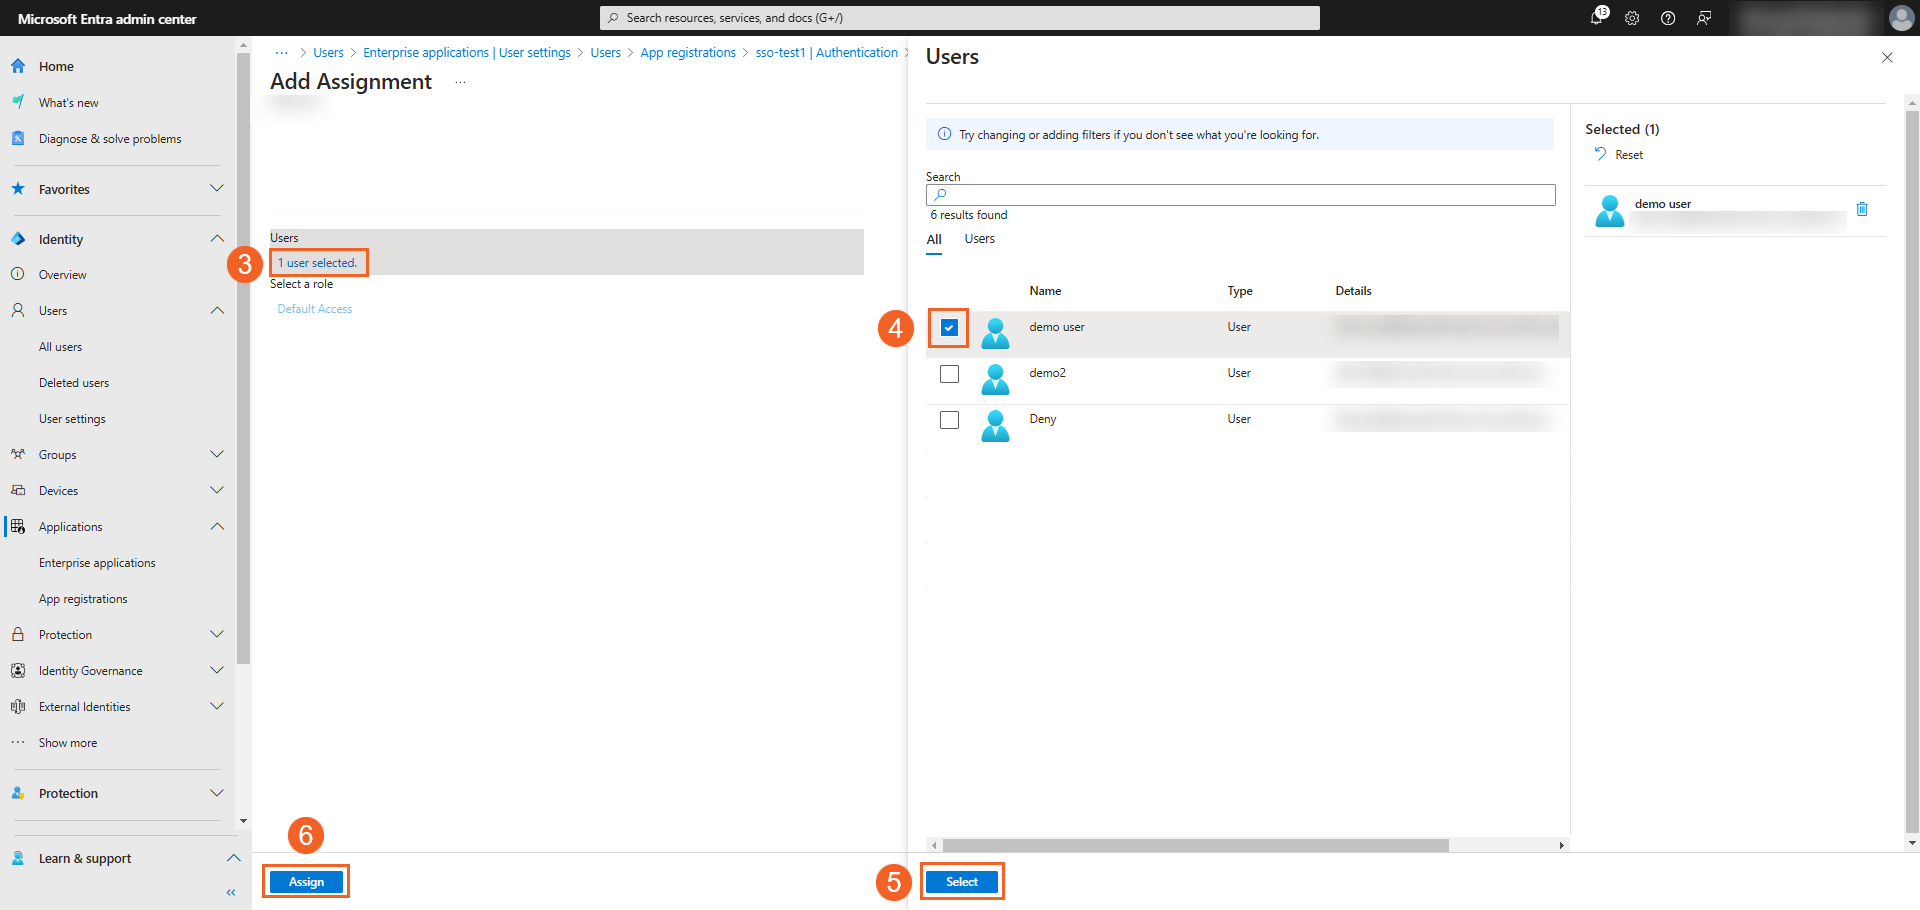This screenshot has width=1920, height=910.
Task: Click the Home icon in sidebar
Action: (x=18, y=66)
